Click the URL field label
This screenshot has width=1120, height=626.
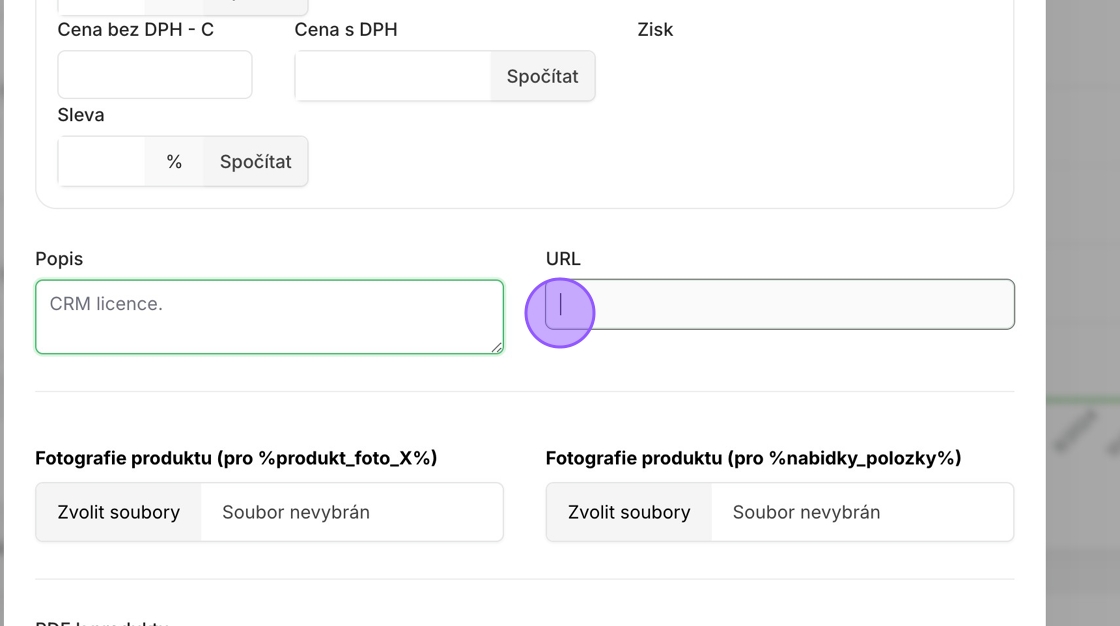[563, 259]
